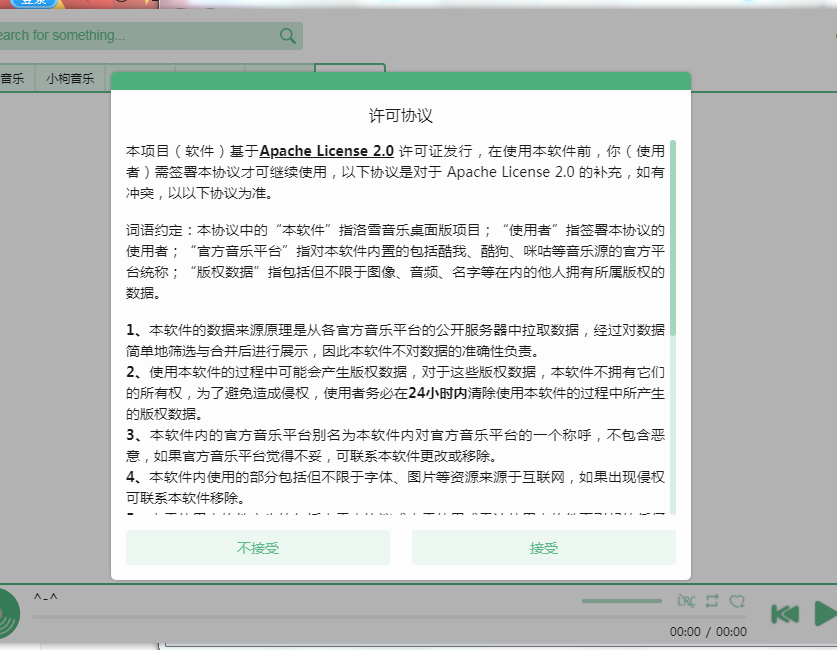
Task: Open the Apache License 2.0 link
Action: point(327,151)
